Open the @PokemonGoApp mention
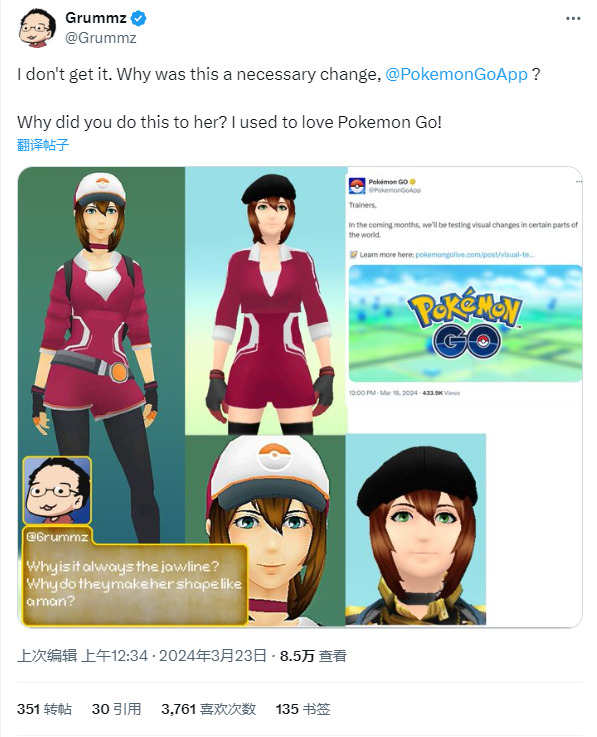 point(456,74)
